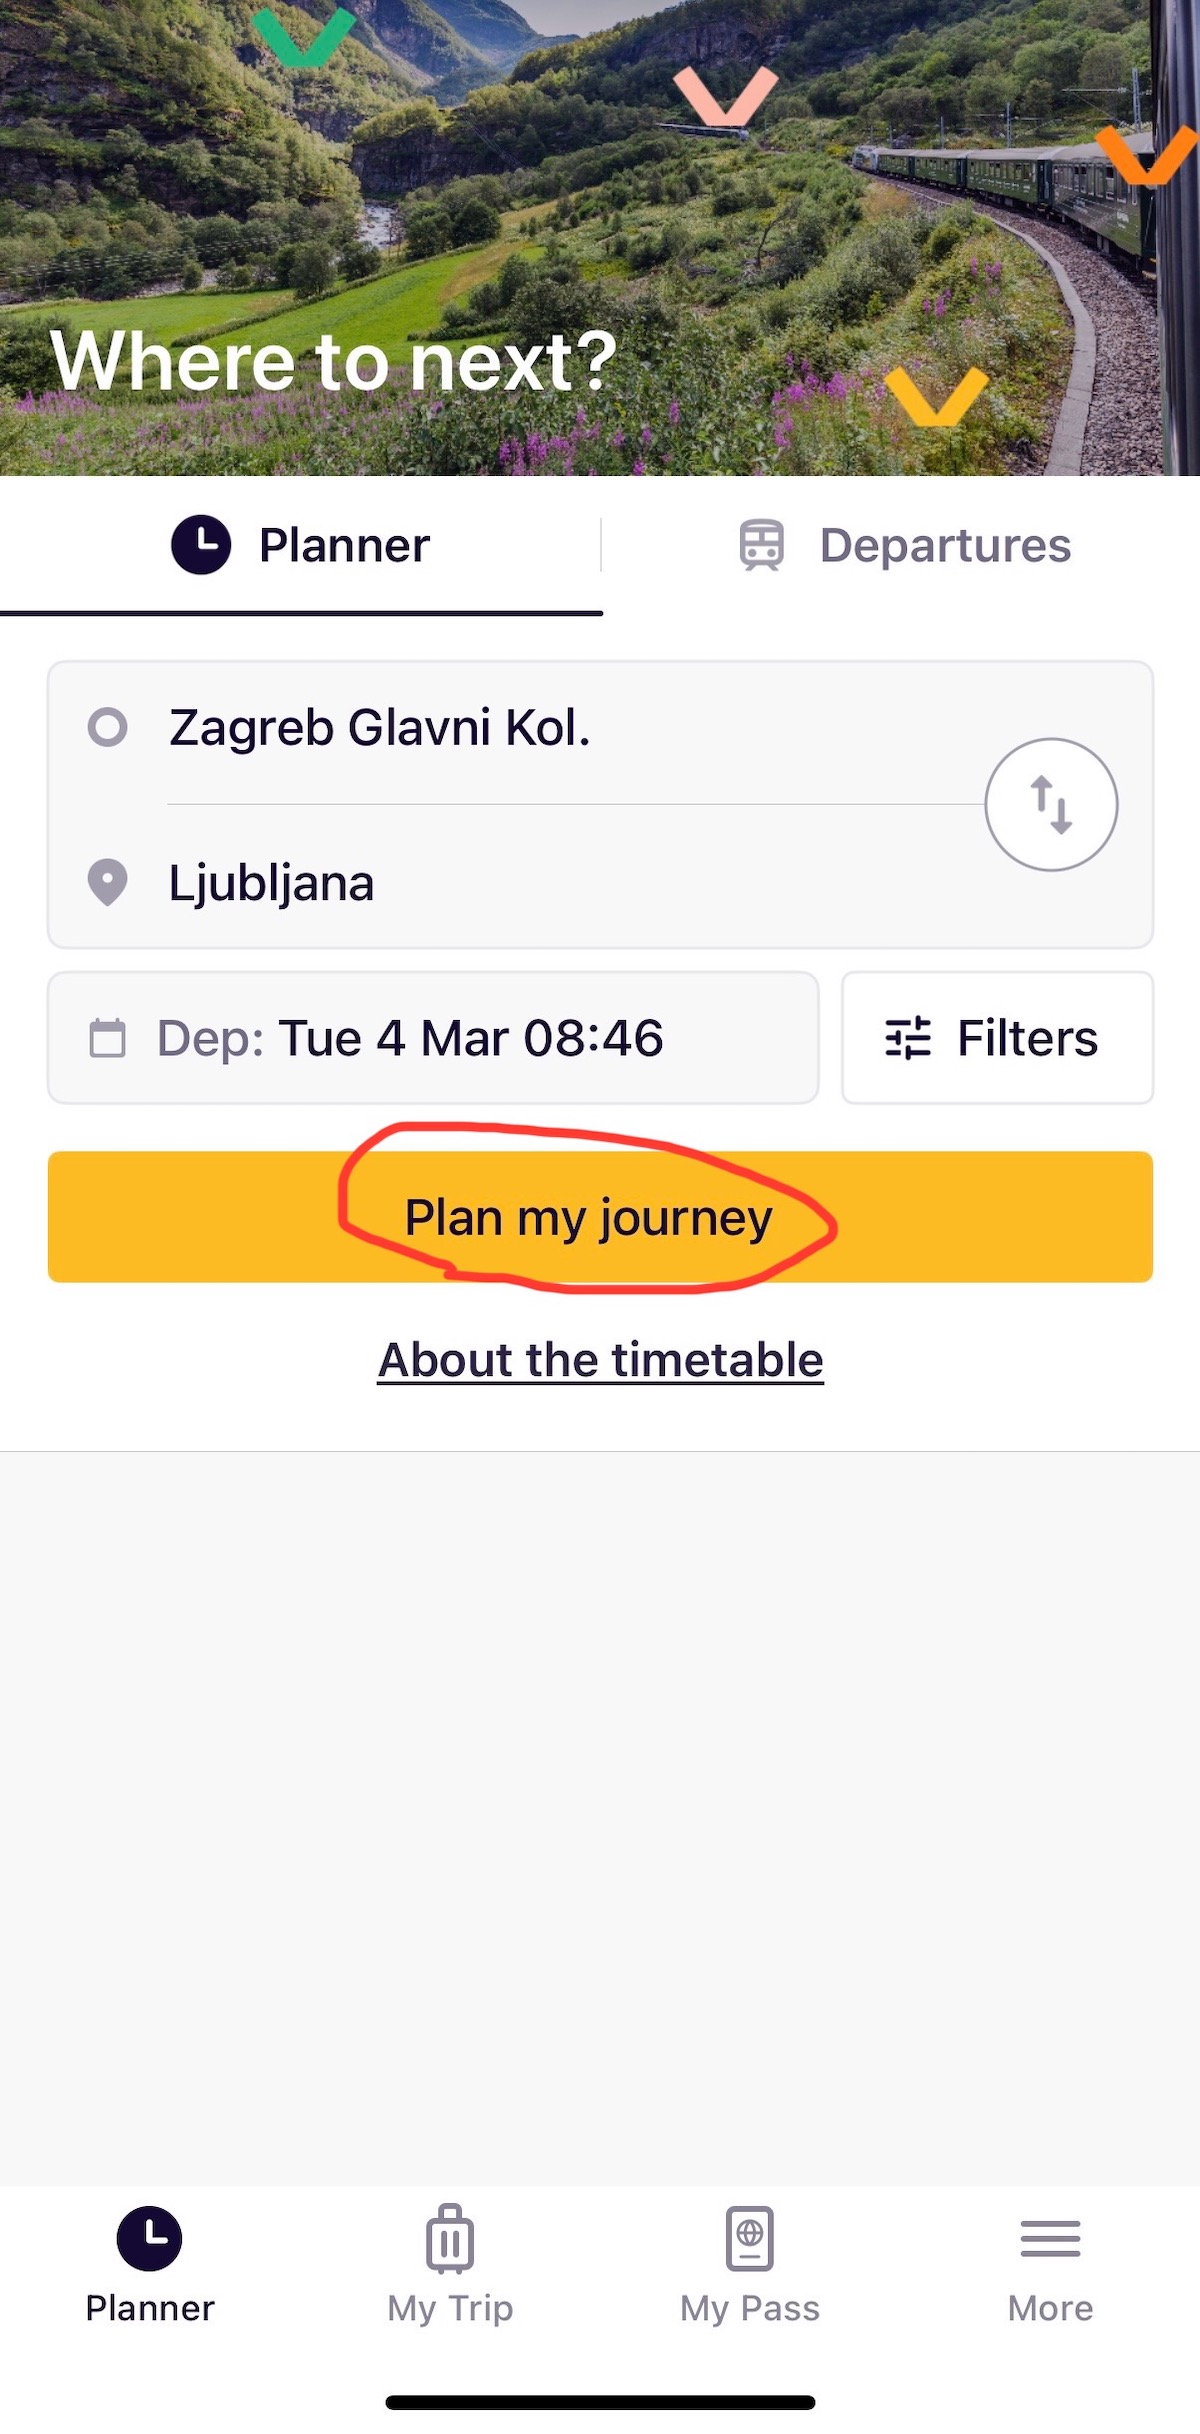Tap the destination pin icon
Screen dimensions: 1200x2434
click(x=108, y=882)
